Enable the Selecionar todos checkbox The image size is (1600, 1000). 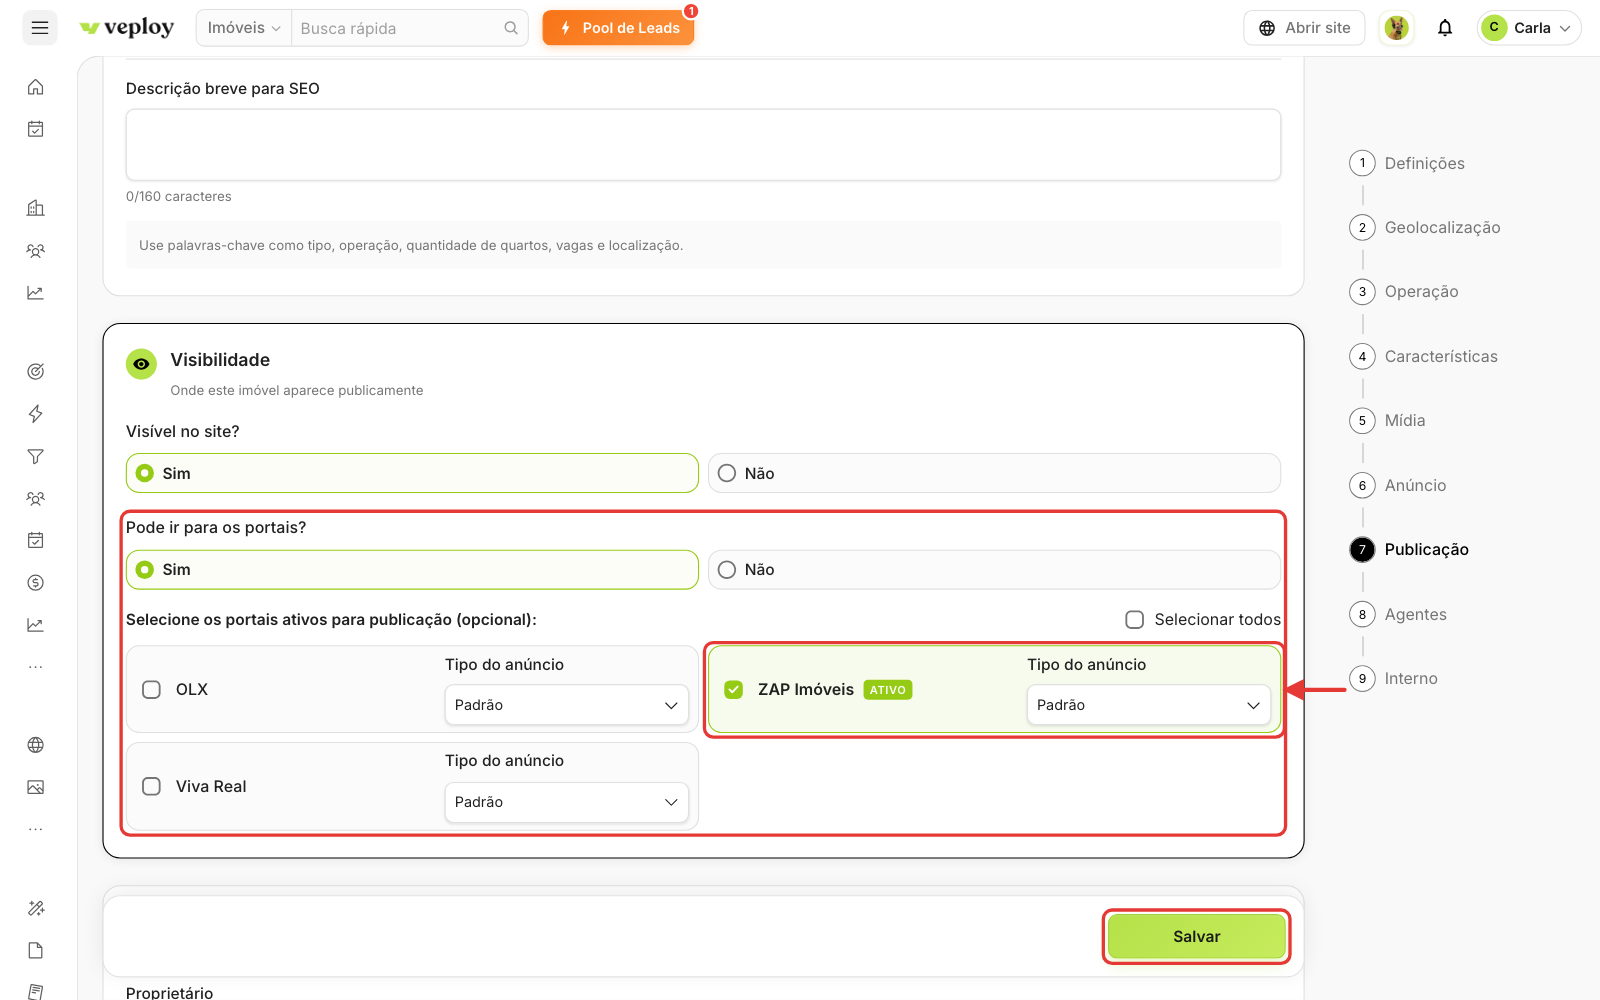tap(1135, 620)
